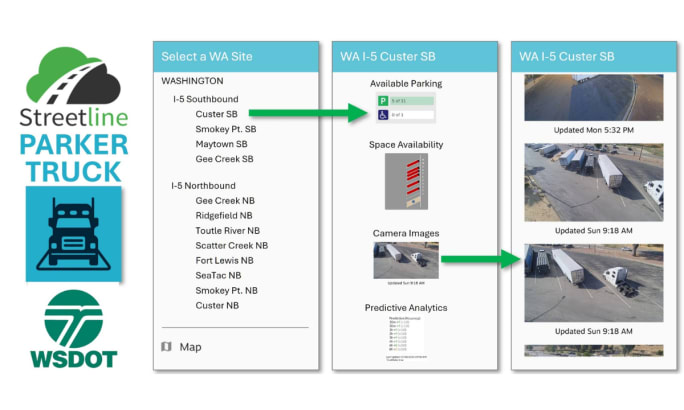Open the Predictive Analytics chart thumbnail
The image size is (684, 410).
406,338
